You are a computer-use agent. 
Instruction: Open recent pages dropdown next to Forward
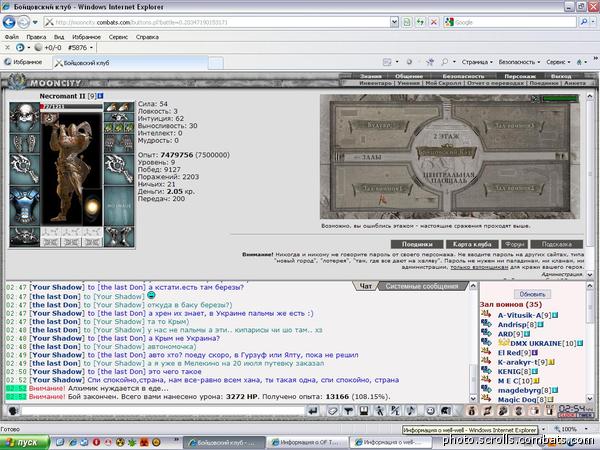[x=35, y=22]
